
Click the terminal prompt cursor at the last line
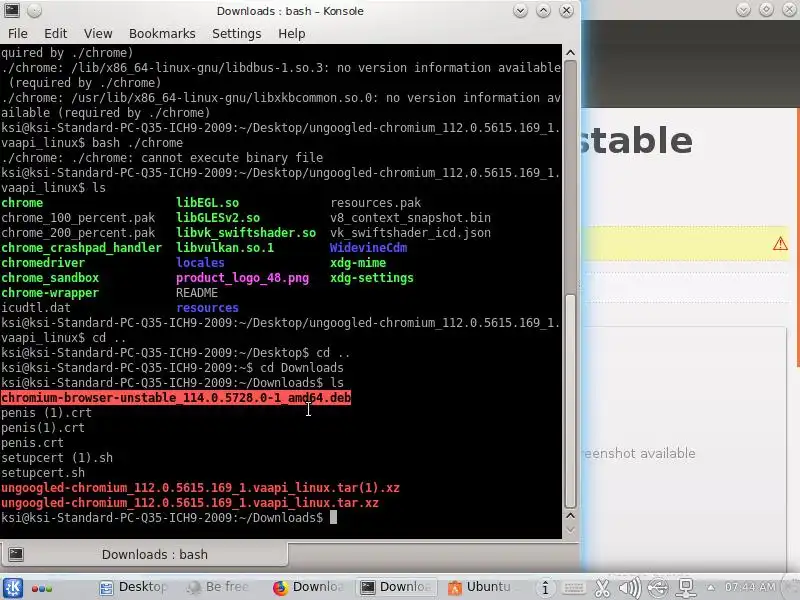[333, 517]
